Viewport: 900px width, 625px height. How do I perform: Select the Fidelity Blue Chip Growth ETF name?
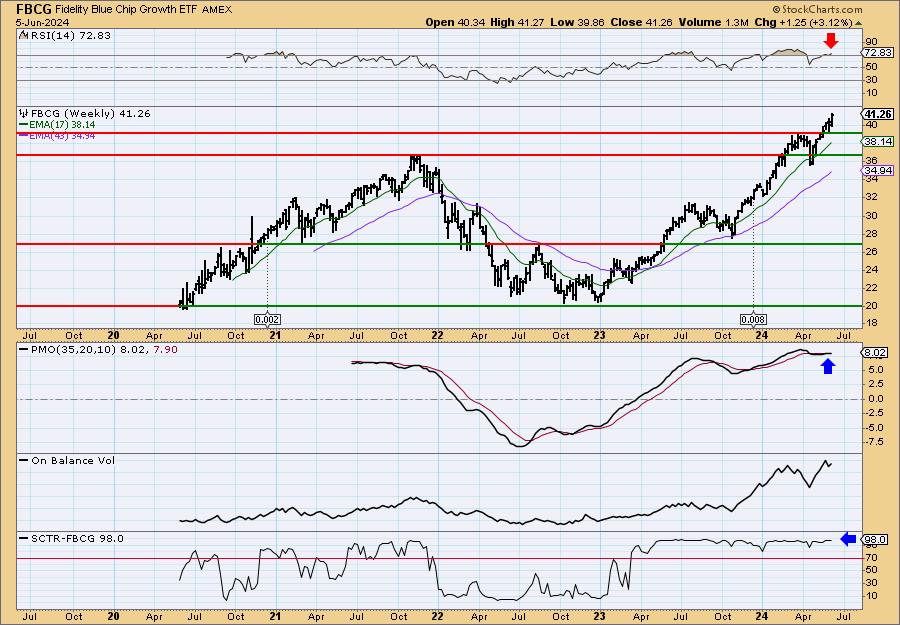coord(127,10)
